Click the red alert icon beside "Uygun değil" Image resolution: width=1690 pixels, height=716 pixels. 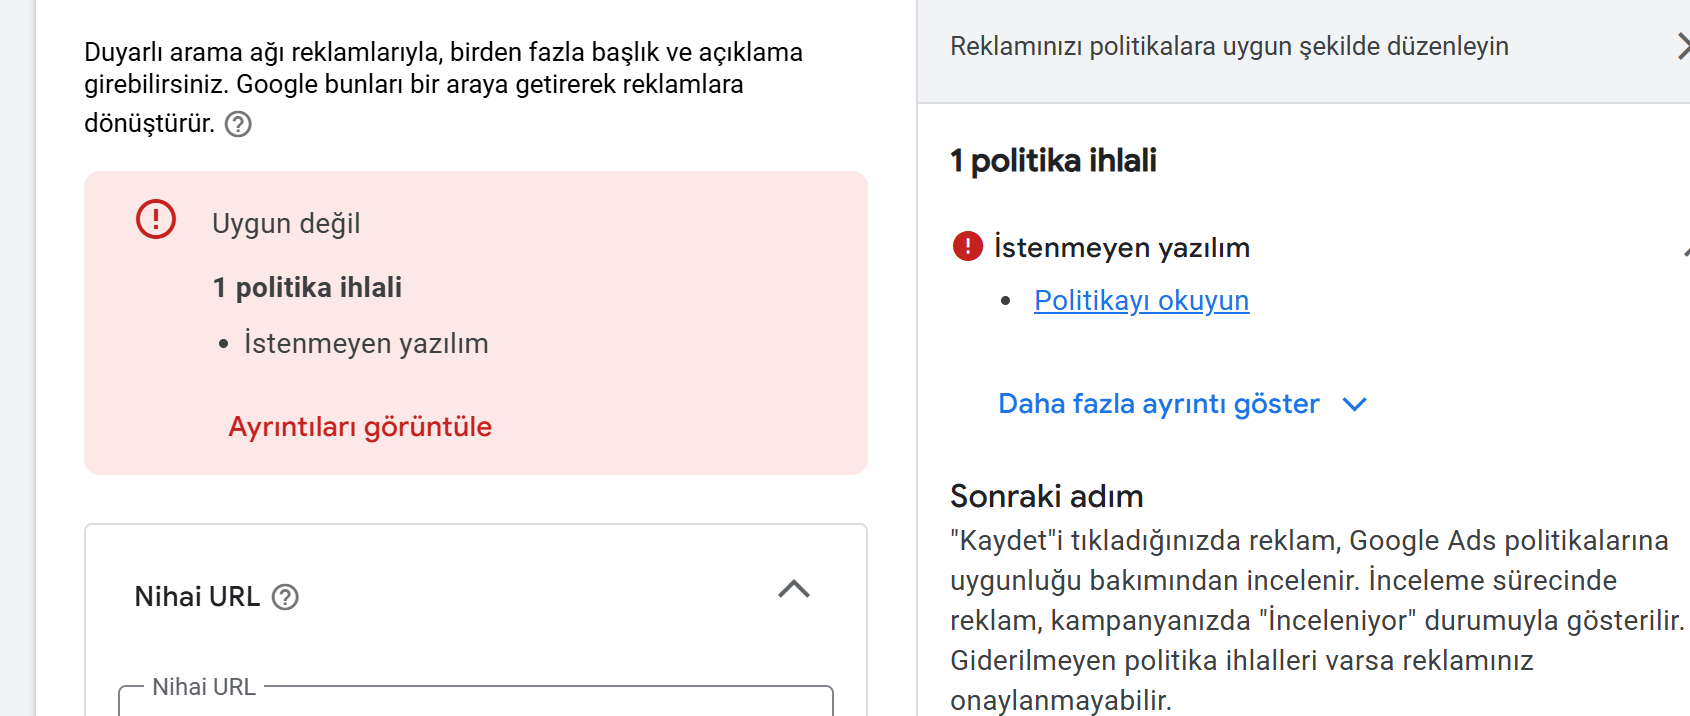point(156,219)
